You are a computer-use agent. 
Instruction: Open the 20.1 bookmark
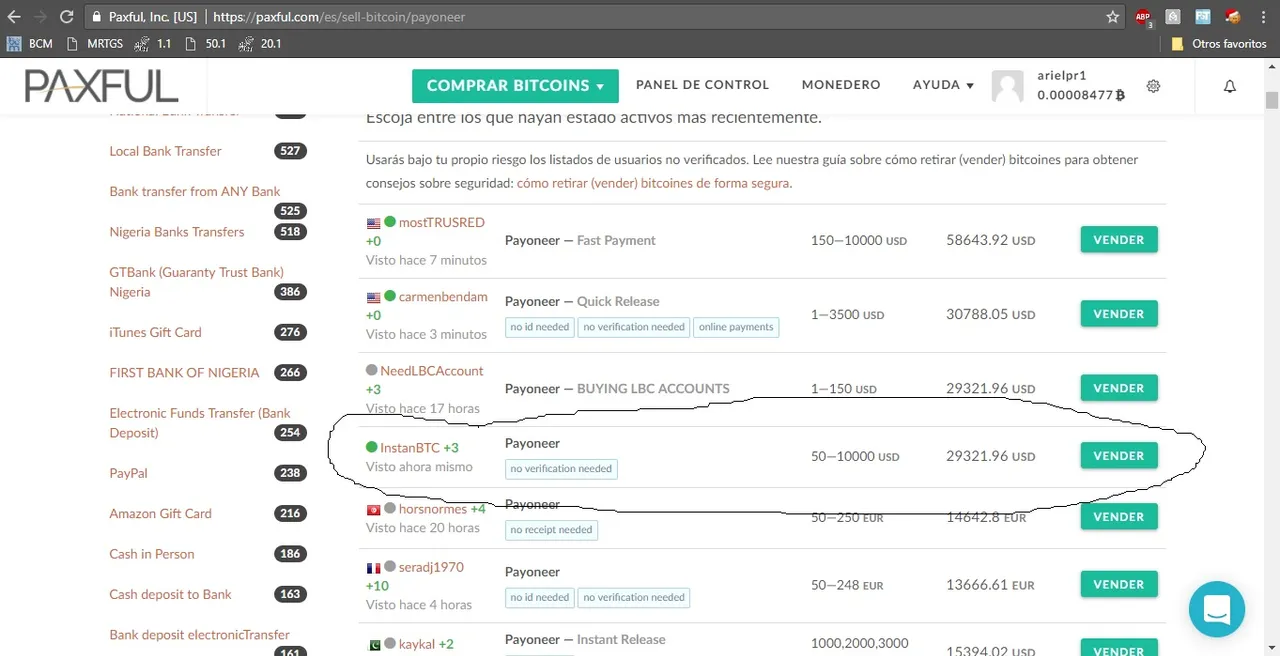pyautogui.click(x=260, y=44)
